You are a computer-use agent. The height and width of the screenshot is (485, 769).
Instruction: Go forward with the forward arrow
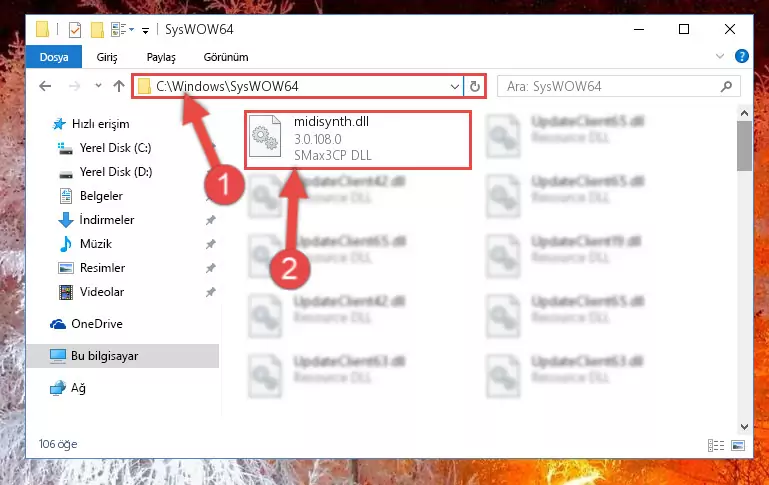point(75,86)
